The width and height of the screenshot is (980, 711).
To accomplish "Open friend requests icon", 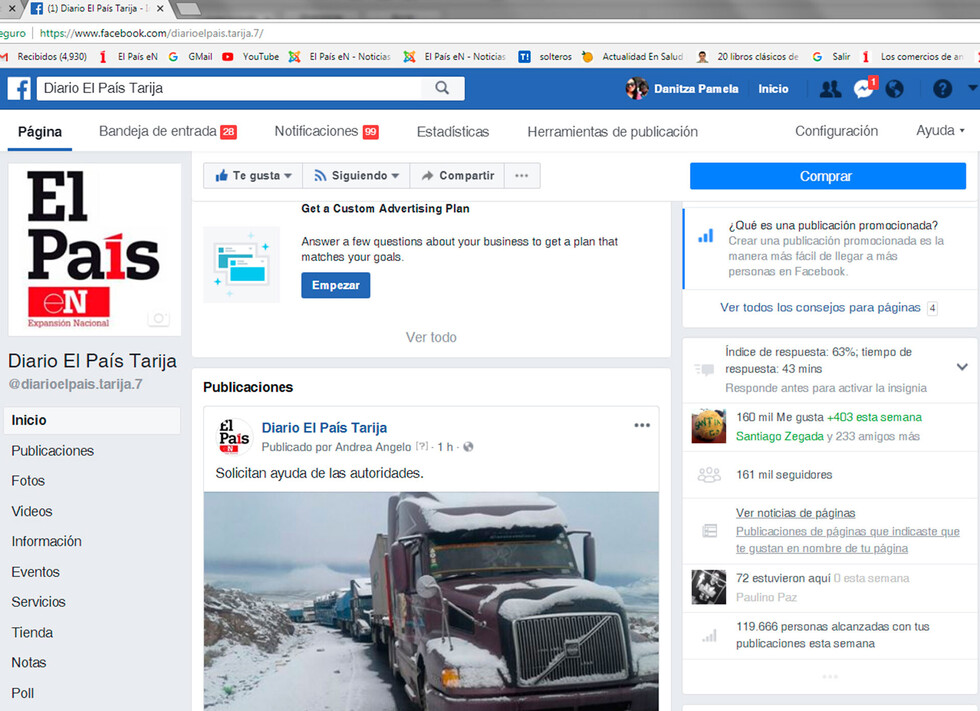I will [830, 89].
